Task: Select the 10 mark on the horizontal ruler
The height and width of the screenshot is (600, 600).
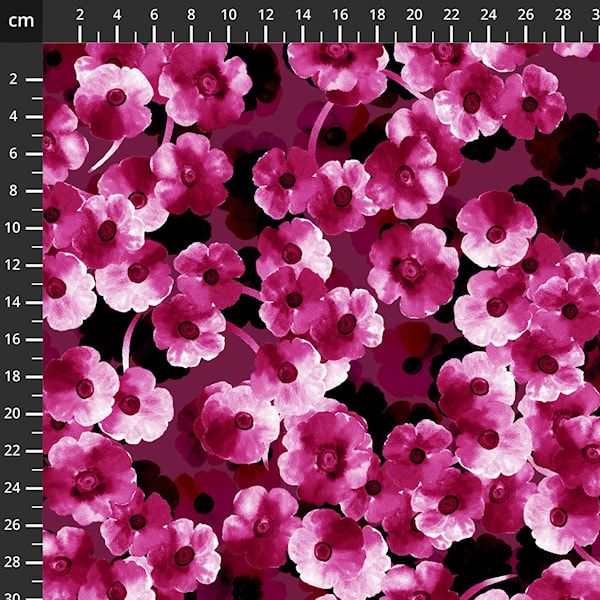Action: tap(228, 15)
